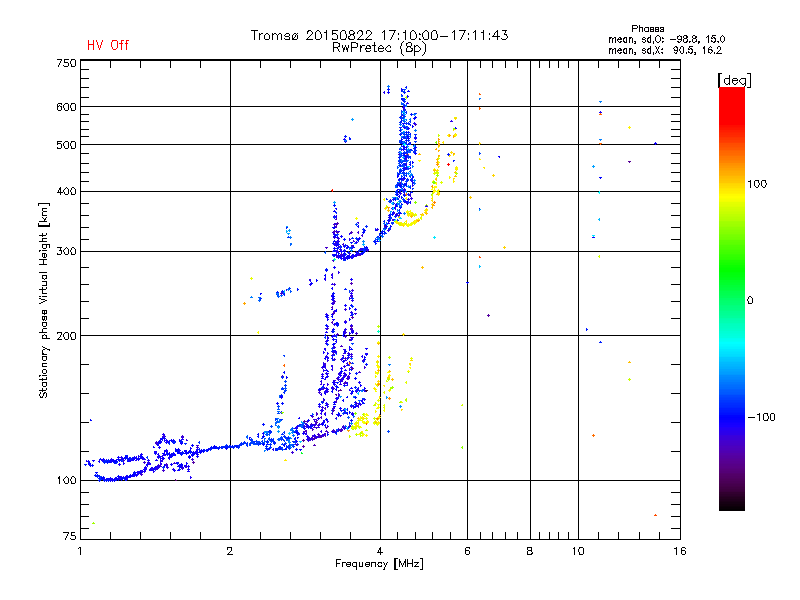800x600 pixels.
Task: Click y-axis tick label '200'
Action: coord(66,336)
